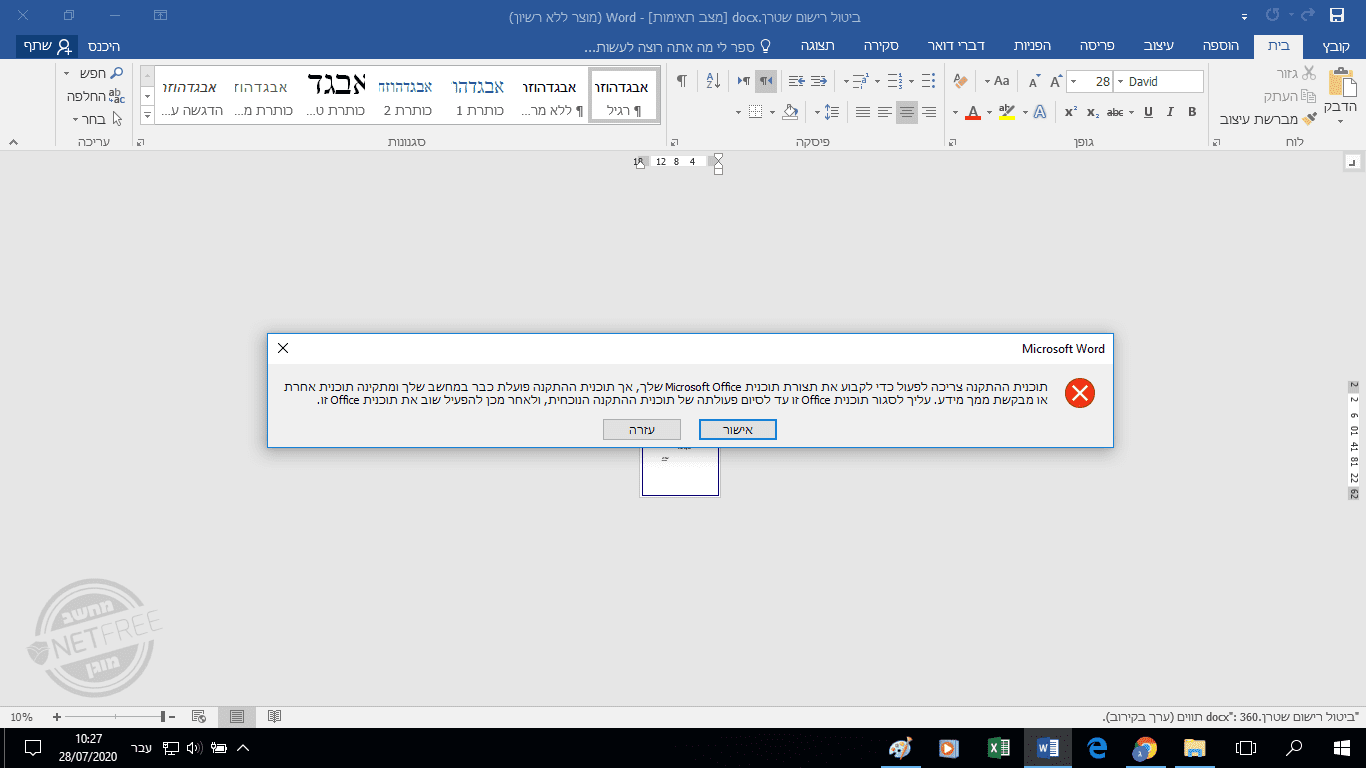1366x768 pixels.
Task: Close the Microsoft Word error dialog
Action: pos(283,348)
